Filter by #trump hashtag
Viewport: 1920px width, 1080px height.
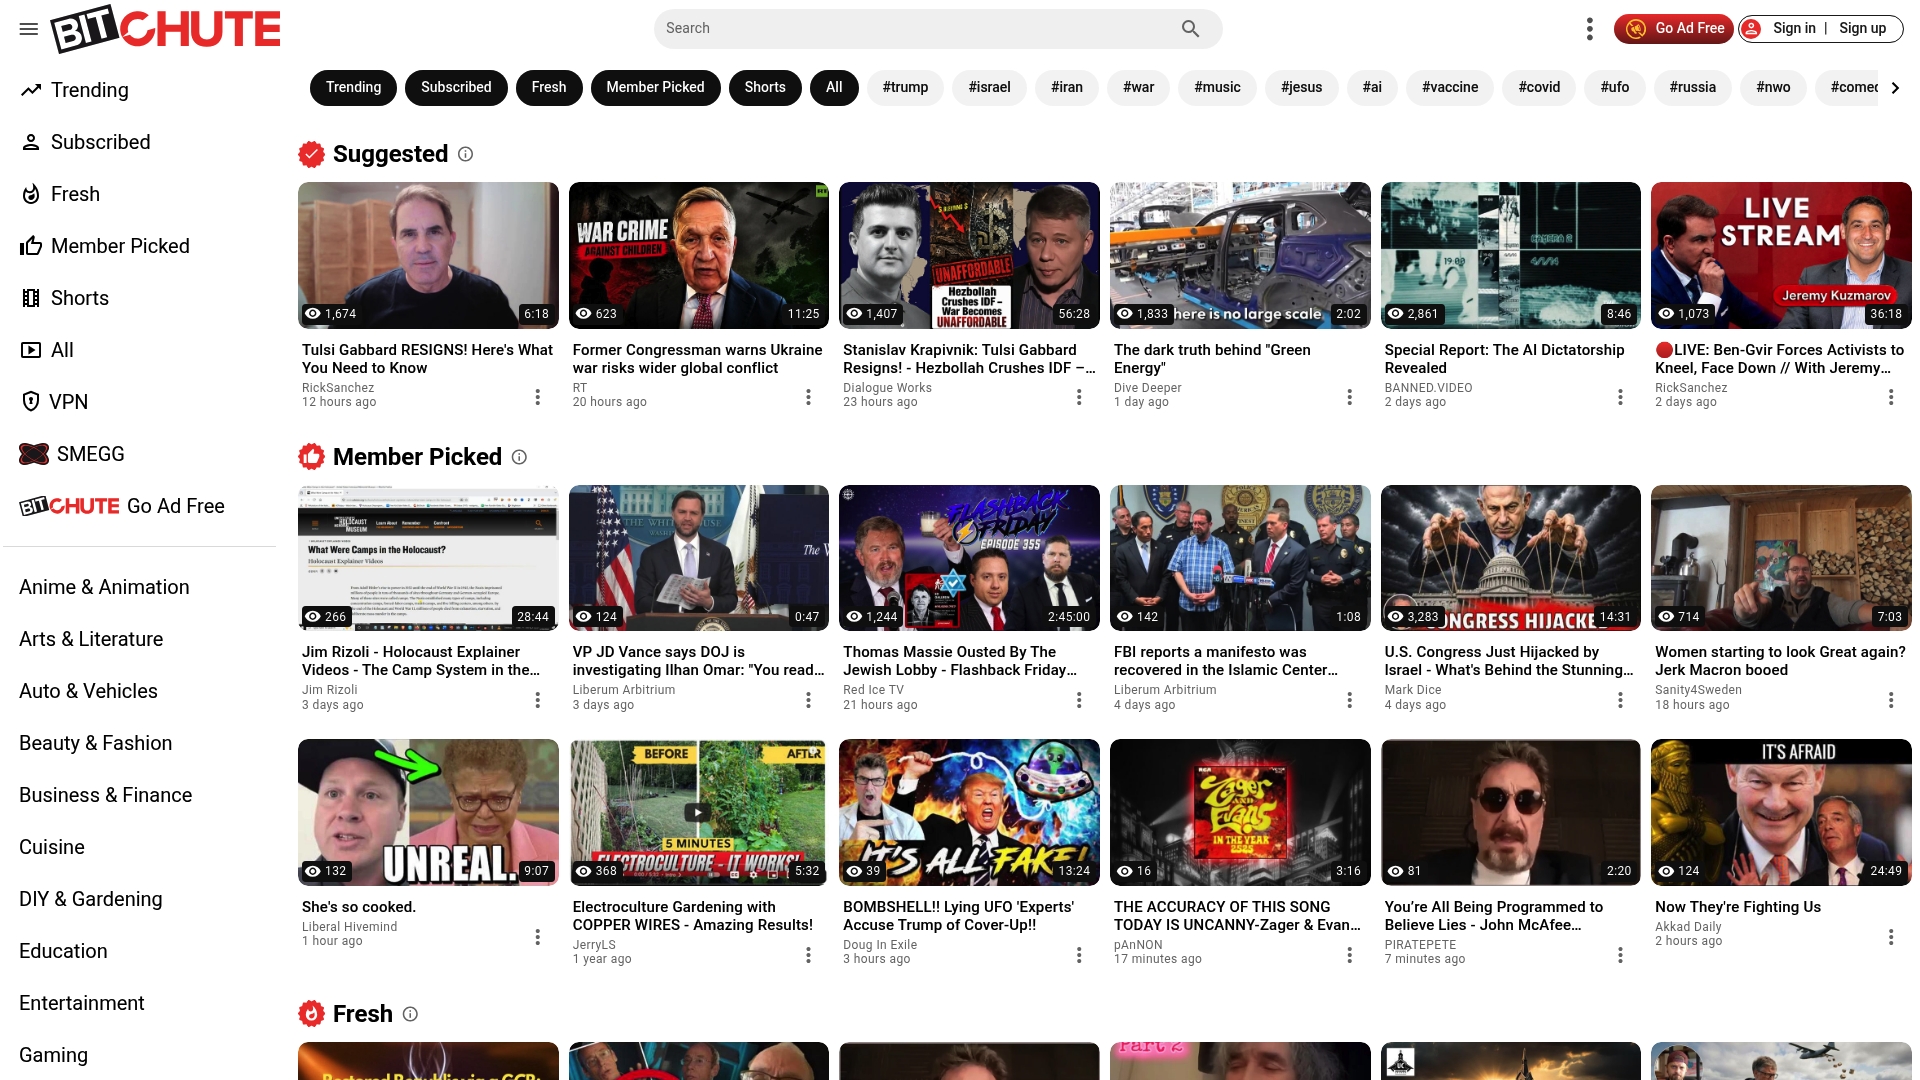coord(905,88)
